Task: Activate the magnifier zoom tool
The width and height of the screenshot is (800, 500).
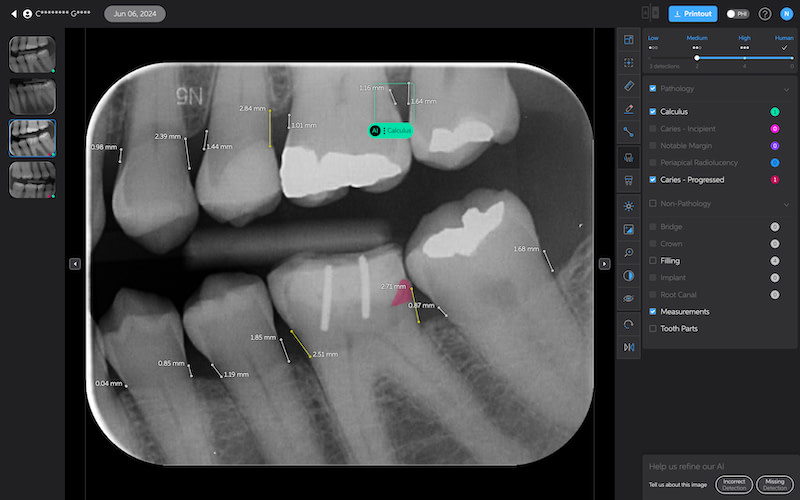Action: [628, 252]
